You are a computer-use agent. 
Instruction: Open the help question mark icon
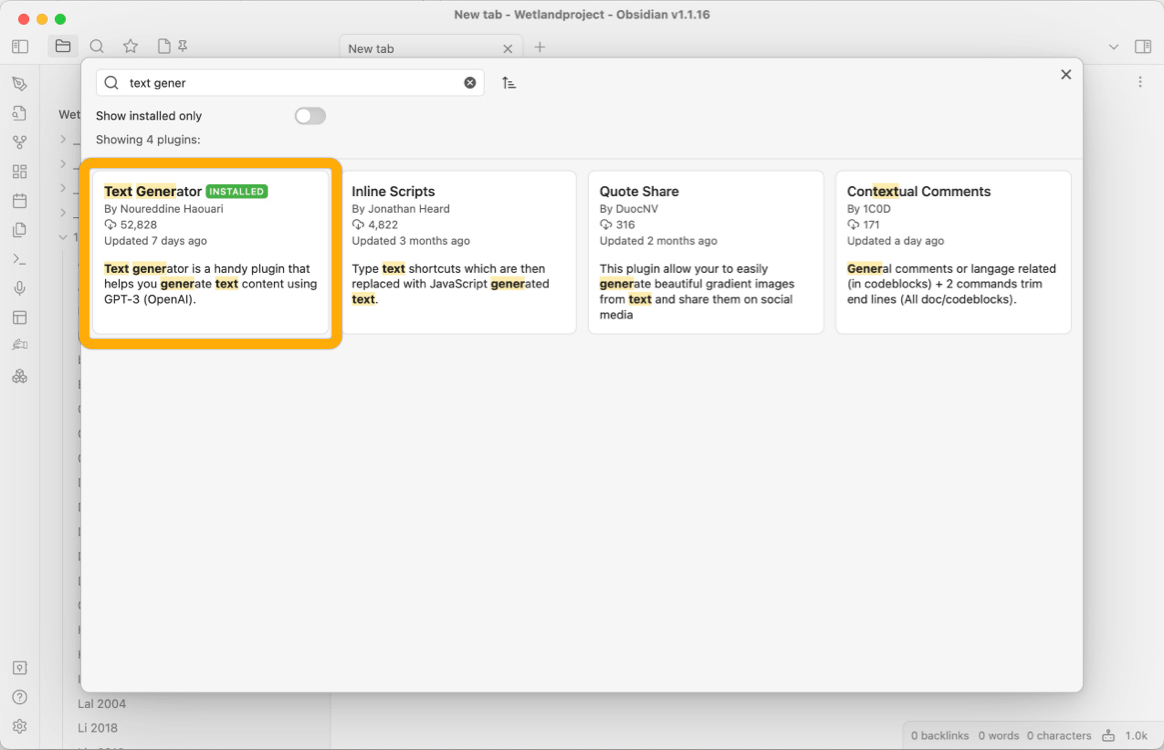click(x=19, y=696)
